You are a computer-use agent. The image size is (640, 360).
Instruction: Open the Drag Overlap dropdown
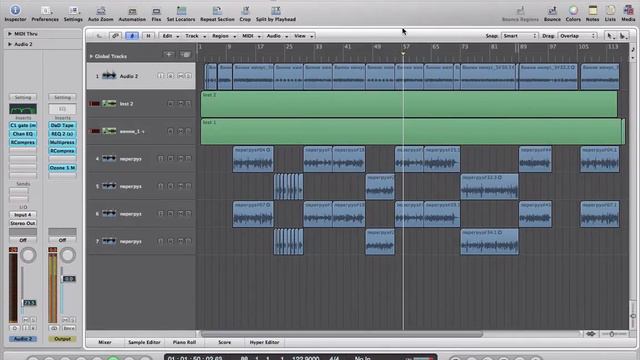[577, 36]
